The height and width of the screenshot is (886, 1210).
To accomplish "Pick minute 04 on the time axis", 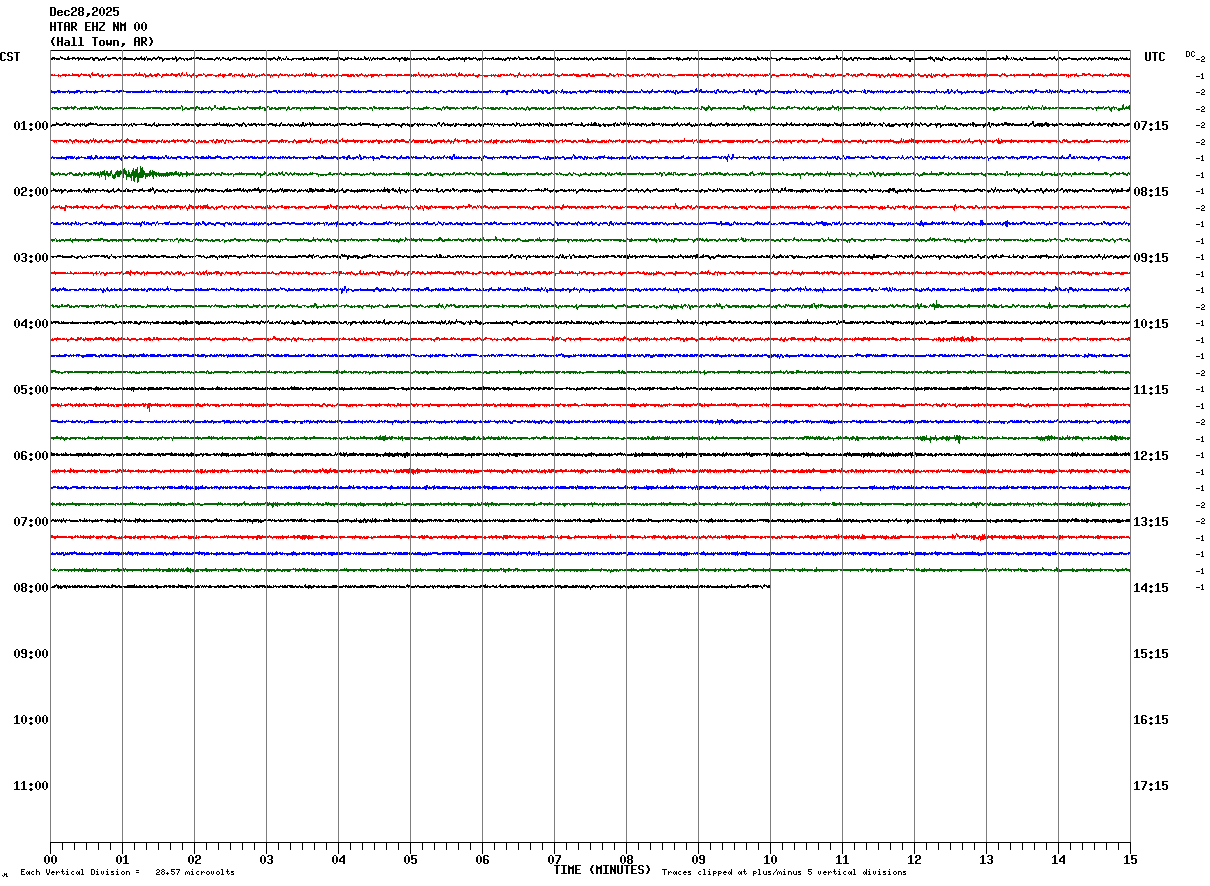I will (x=338, y=859).
